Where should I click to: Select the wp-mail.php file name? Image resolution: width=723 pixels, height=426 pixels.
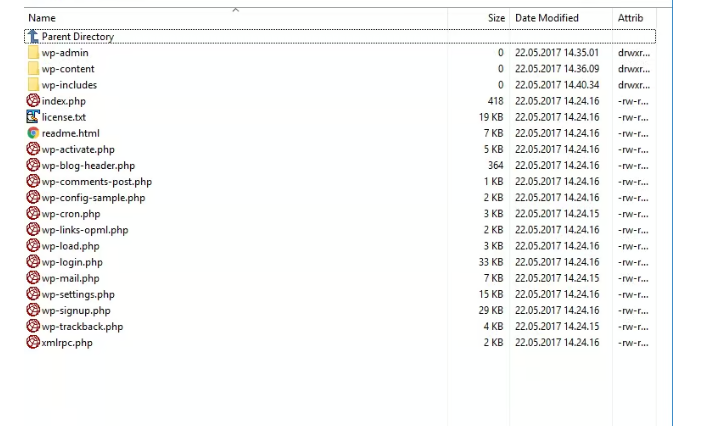[x=70, y=279]
